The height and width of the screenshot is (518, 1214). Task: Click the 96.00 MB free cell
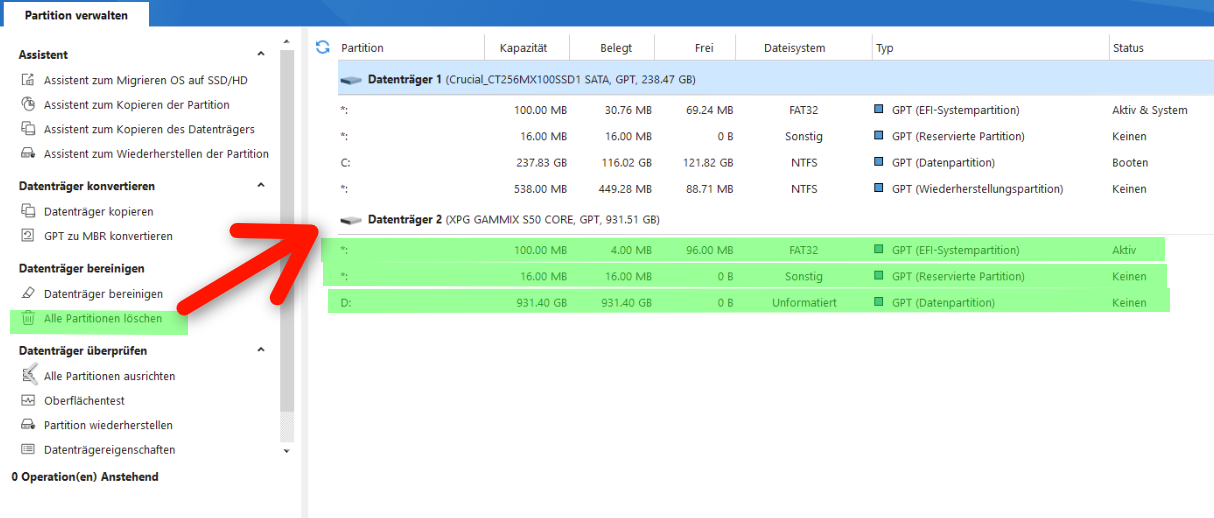pos(709,250)
